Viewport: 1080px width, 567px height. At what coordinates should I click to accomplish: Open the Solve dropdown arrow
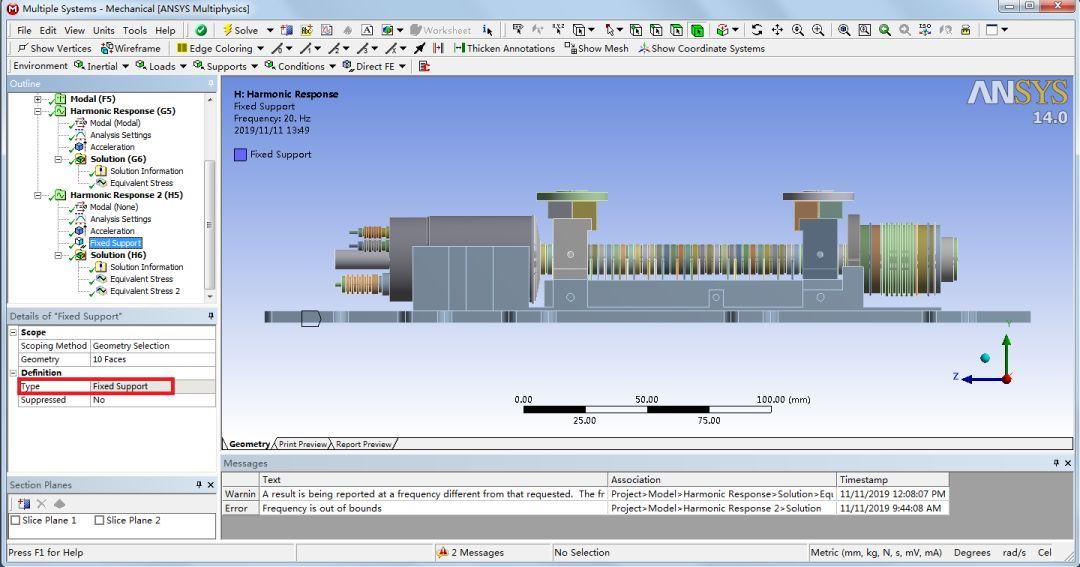tap(270, 30)
